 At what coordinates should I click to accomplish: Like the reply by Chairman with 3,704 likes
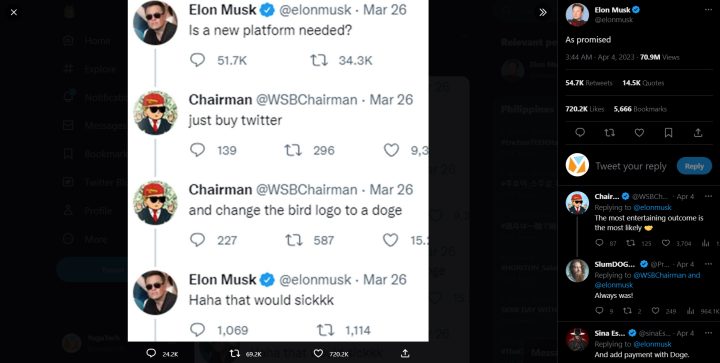point(666,243)
